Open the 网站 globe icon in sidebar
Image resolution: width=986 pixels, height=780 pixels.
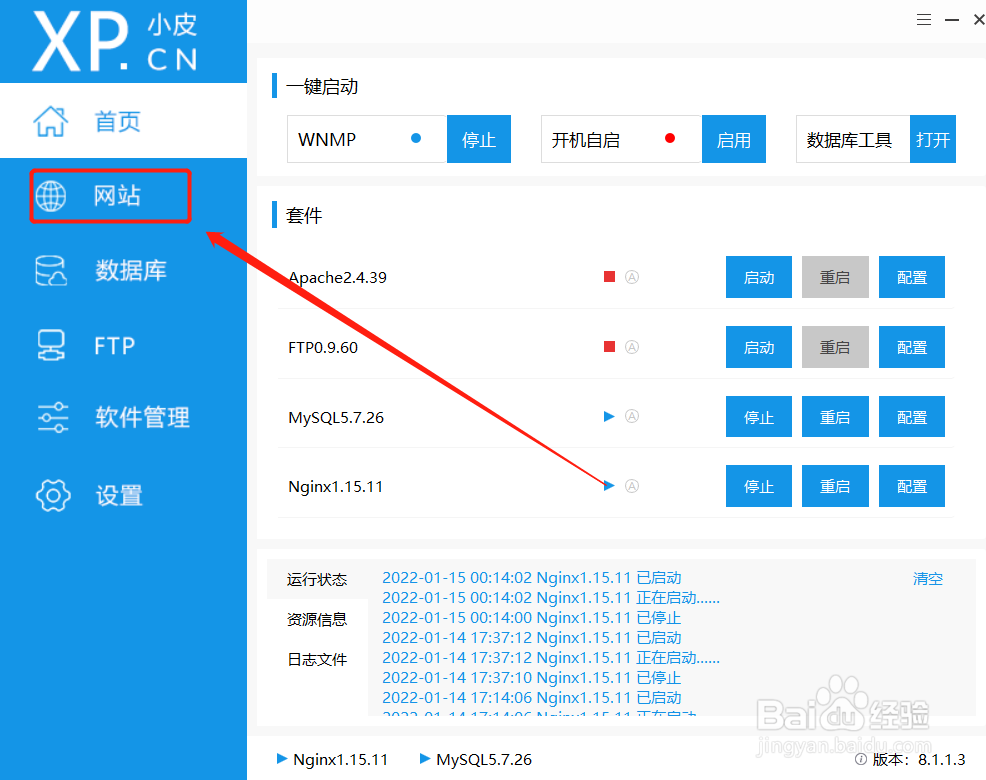point(50,196)
